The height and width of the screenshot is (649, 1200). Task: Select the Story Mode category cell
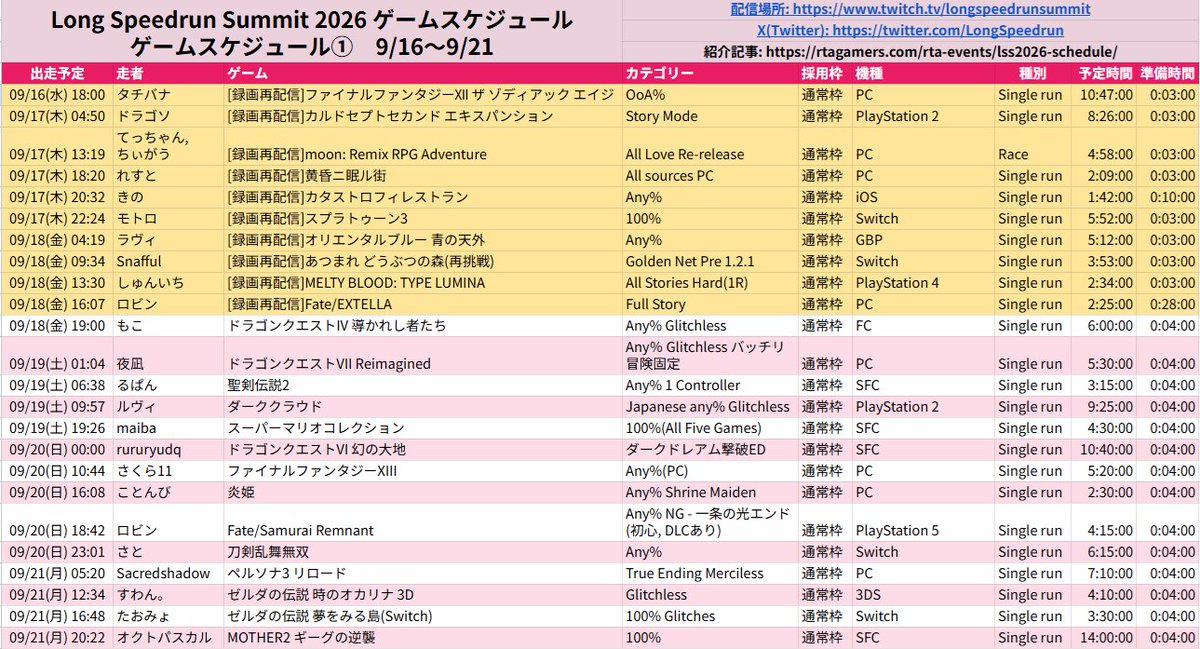pyautogui.click(x=709, y=116)
